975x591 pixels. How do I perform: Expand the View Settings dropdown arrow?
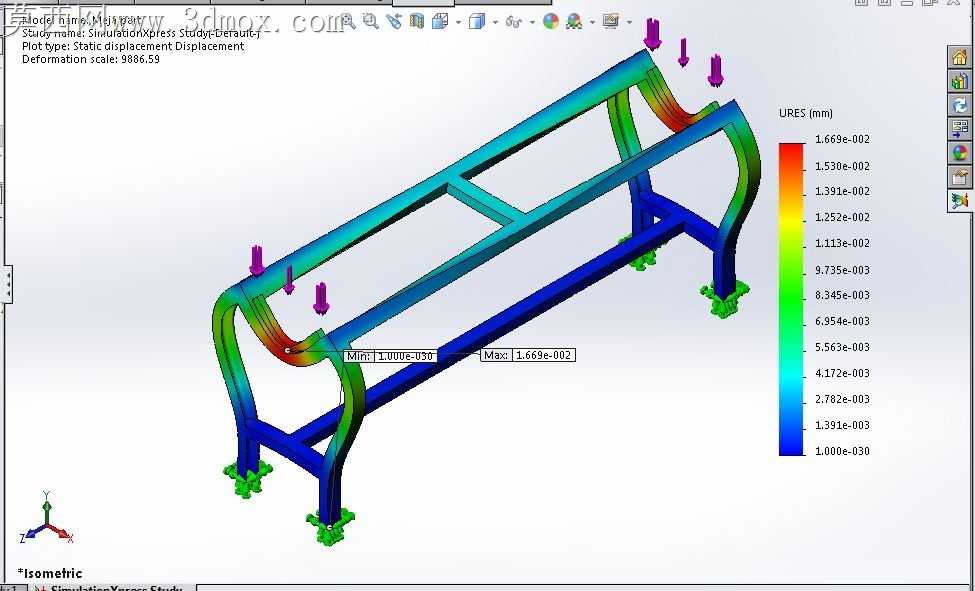629,22
